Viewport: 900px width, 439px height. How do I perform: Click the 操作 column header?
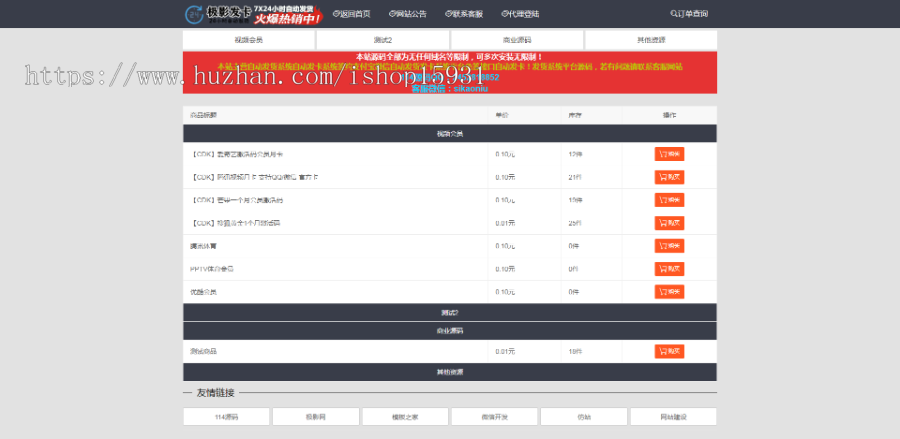click(669, 115)
